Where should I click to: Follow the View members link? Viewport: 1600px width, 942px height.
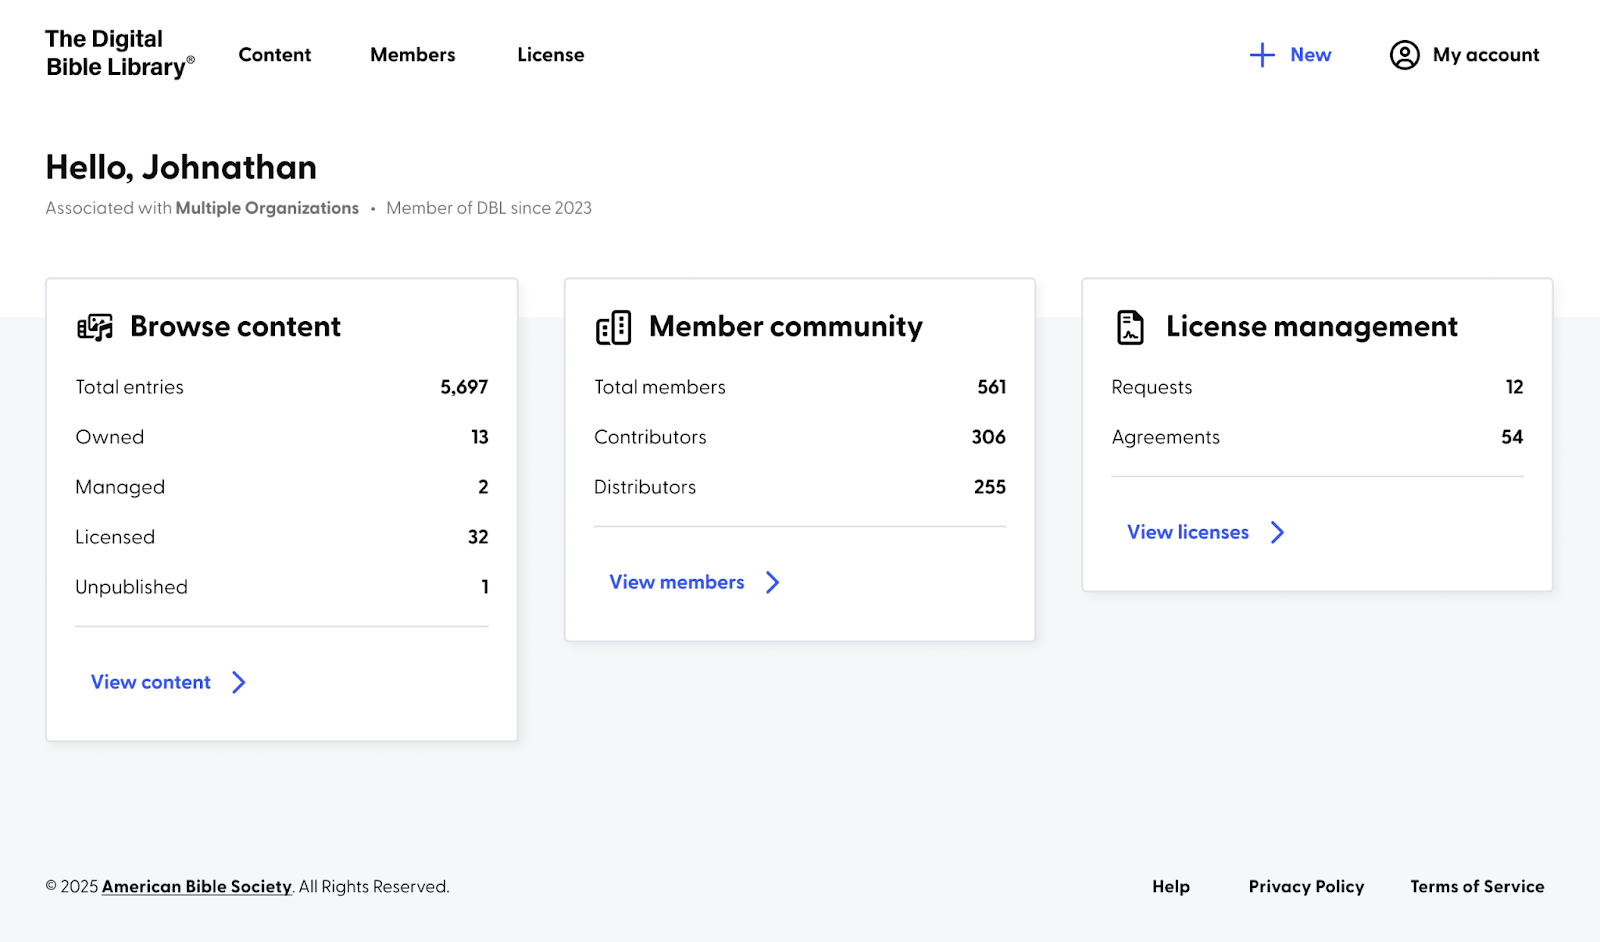pos(677,582)
